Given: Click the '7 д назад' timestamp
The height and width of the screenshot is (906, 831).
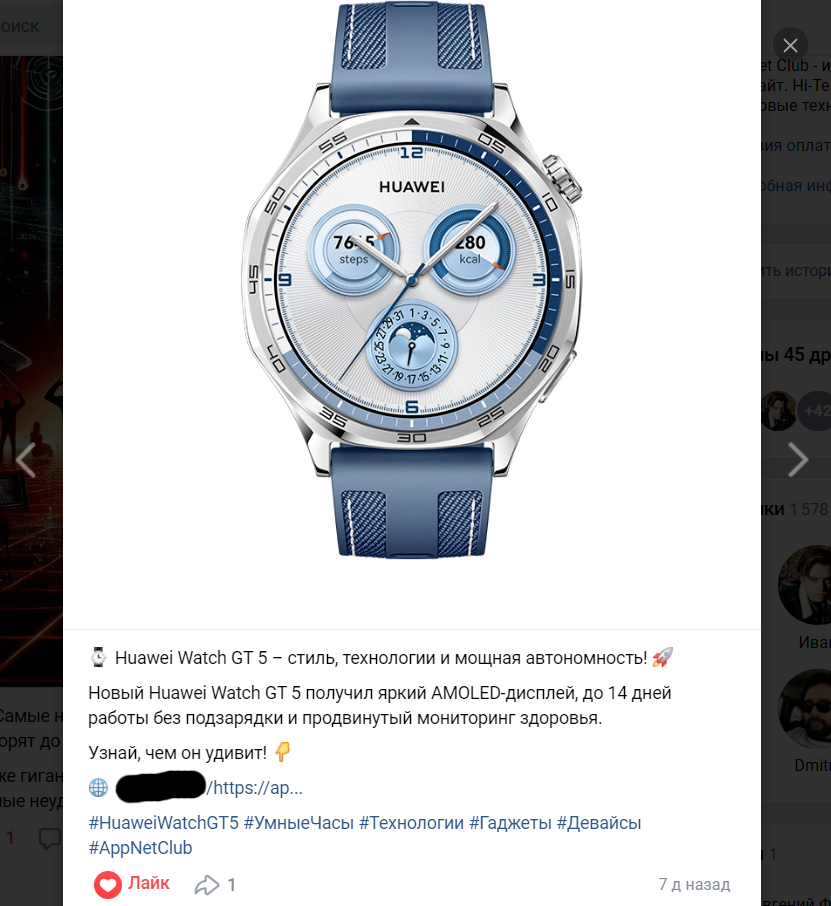Looking at the screenshot, I should [x=694, y=885].
